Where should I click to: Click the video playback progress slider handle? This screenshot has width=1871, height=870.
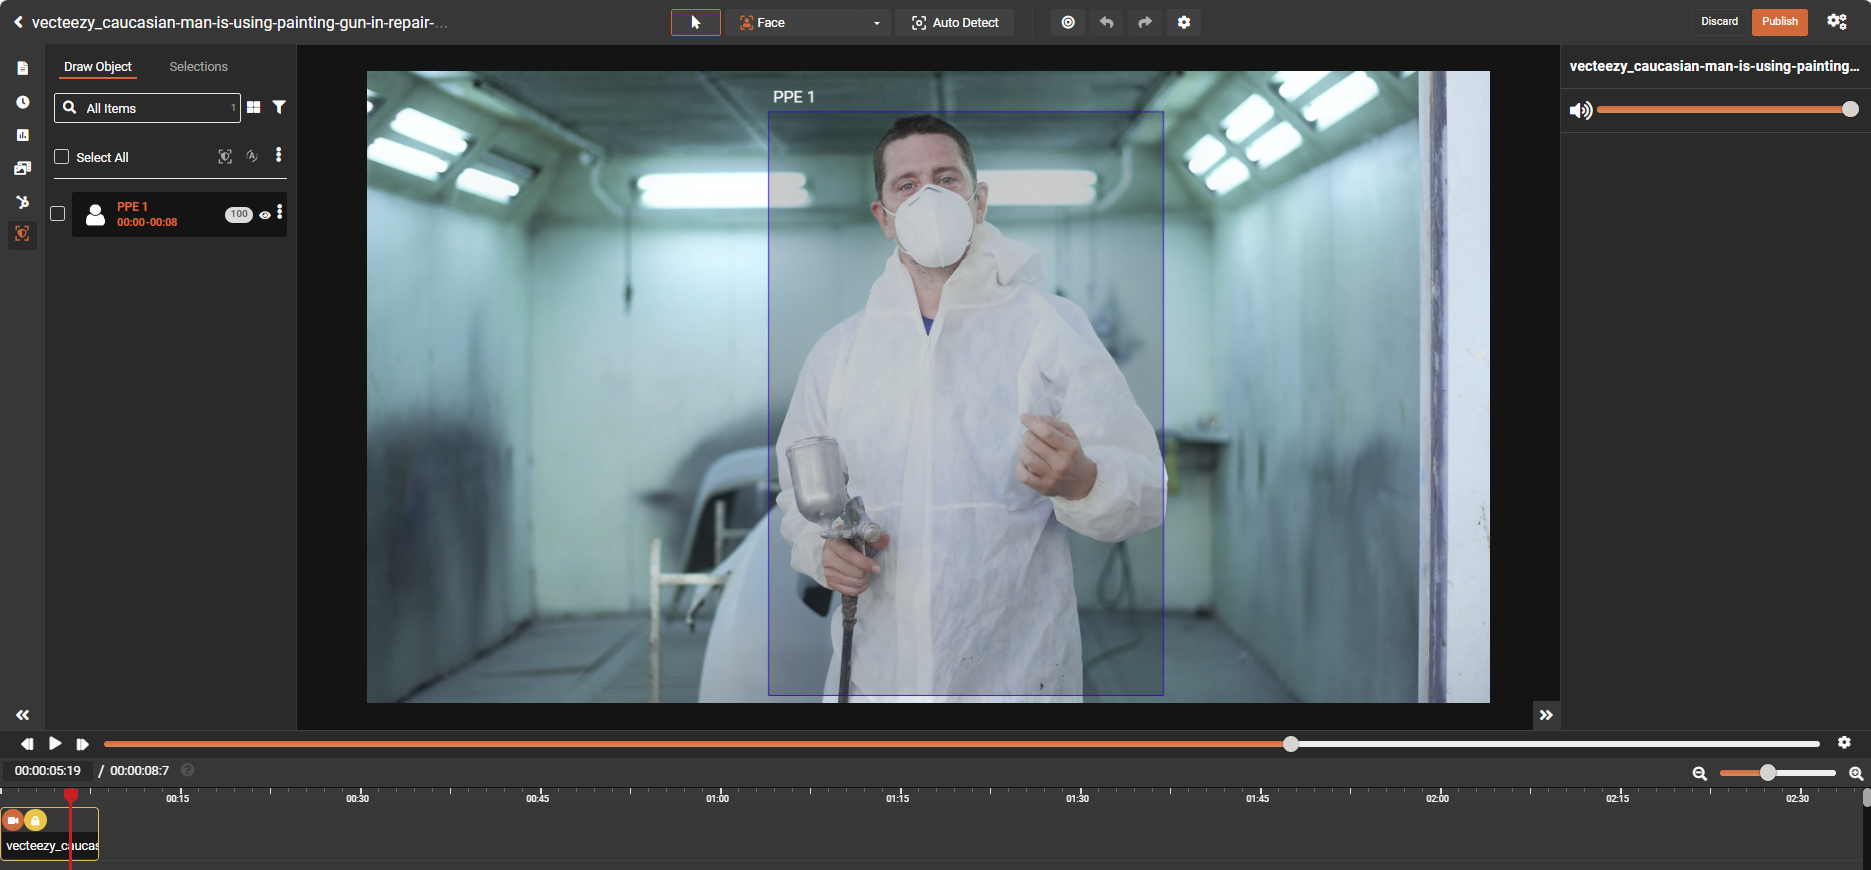coord(1291,744)
